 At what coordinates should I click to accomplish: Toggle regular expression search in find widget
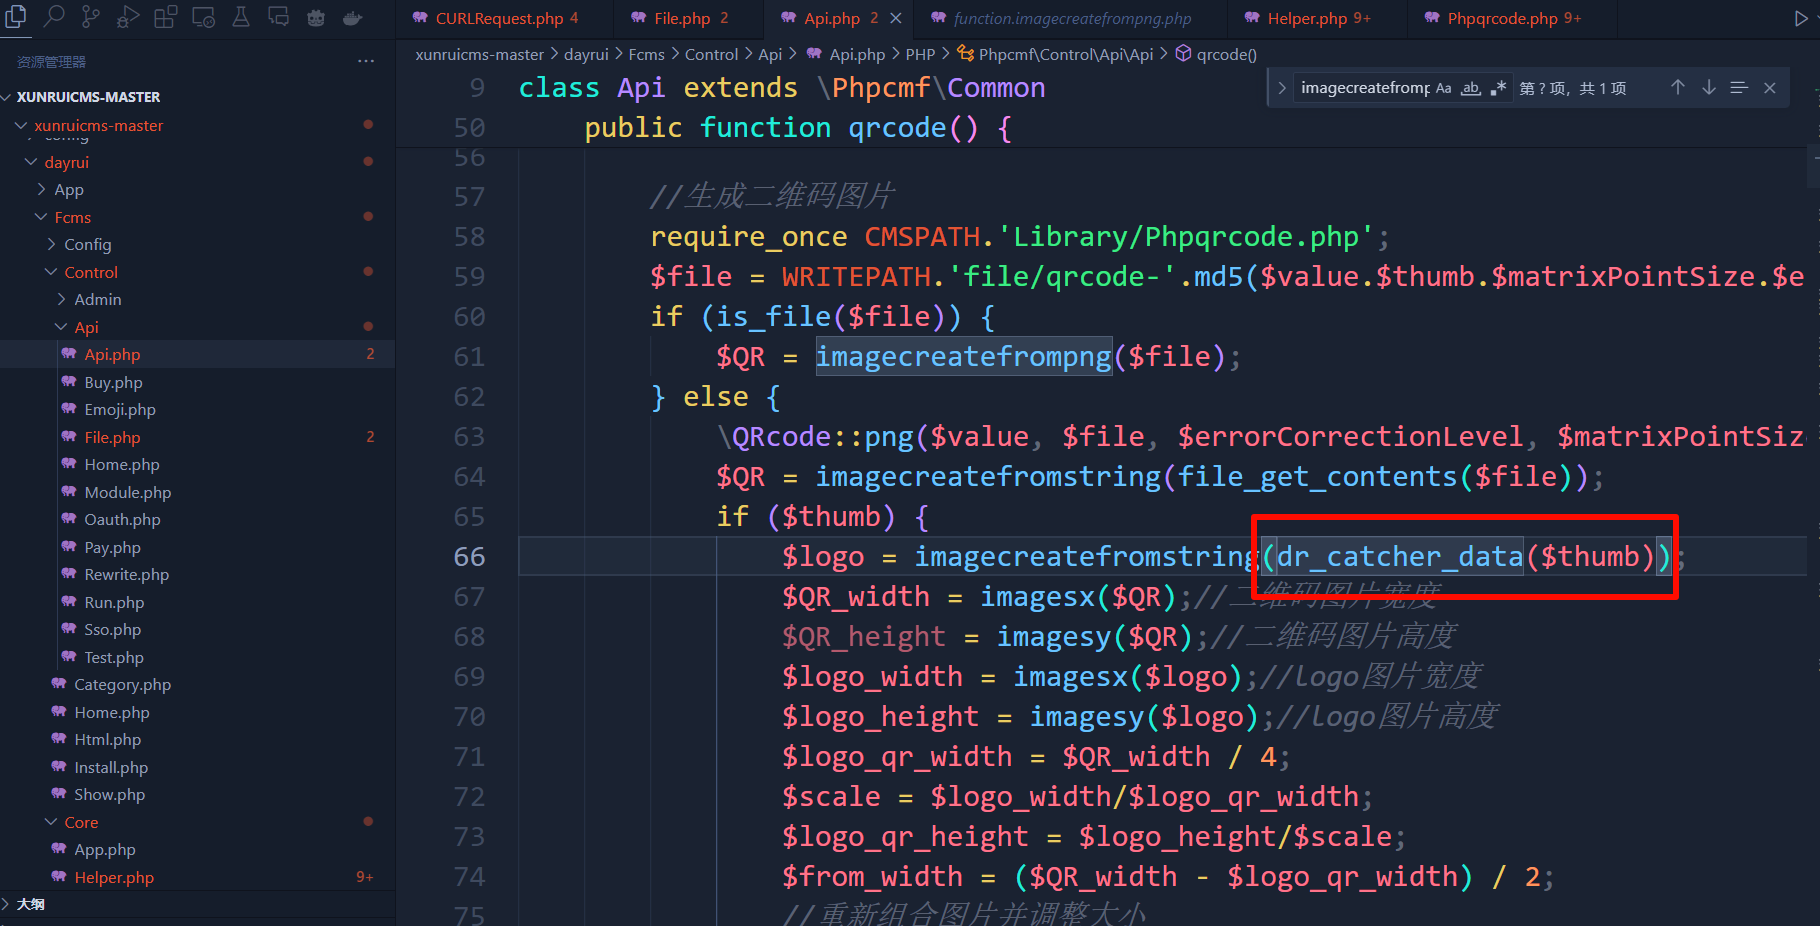click(1497, 88)
